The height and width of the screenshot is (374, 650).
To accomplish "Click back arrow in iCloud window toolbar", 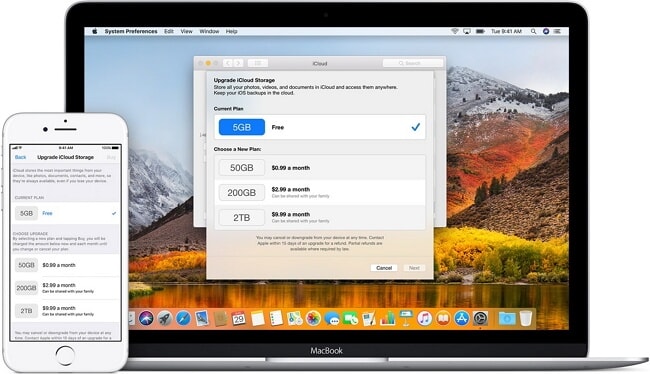I will (228, 63).
